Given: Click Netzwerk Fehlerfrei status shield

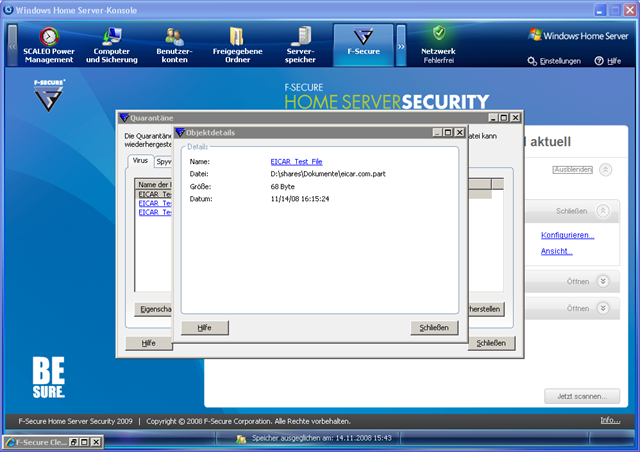Looking at the screenshot, I should [439, 32].
